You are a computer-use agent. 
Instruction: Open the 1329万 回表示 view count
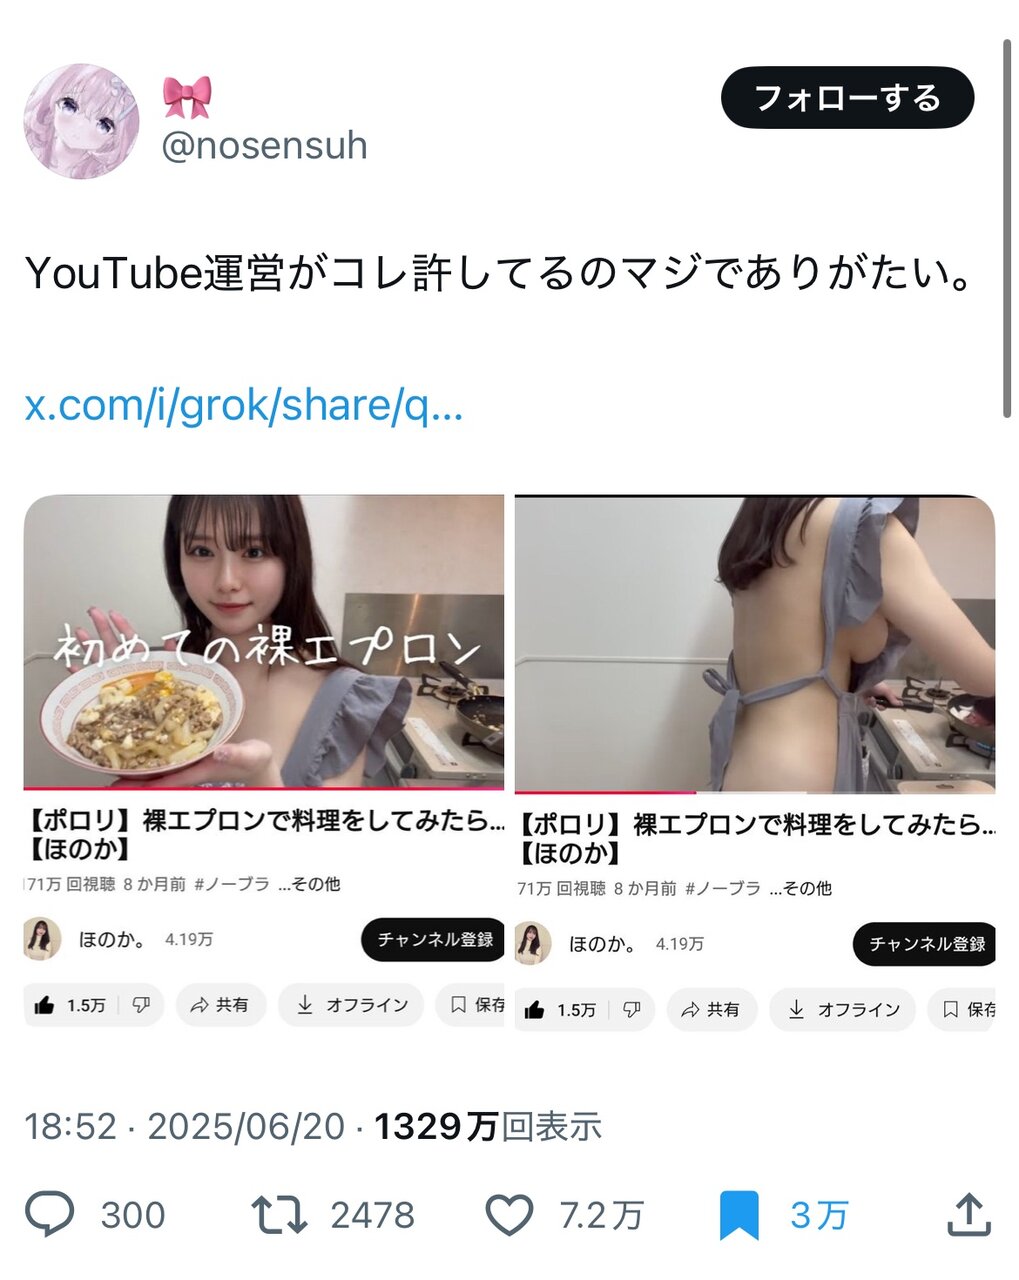click(x=488, y=1127)
